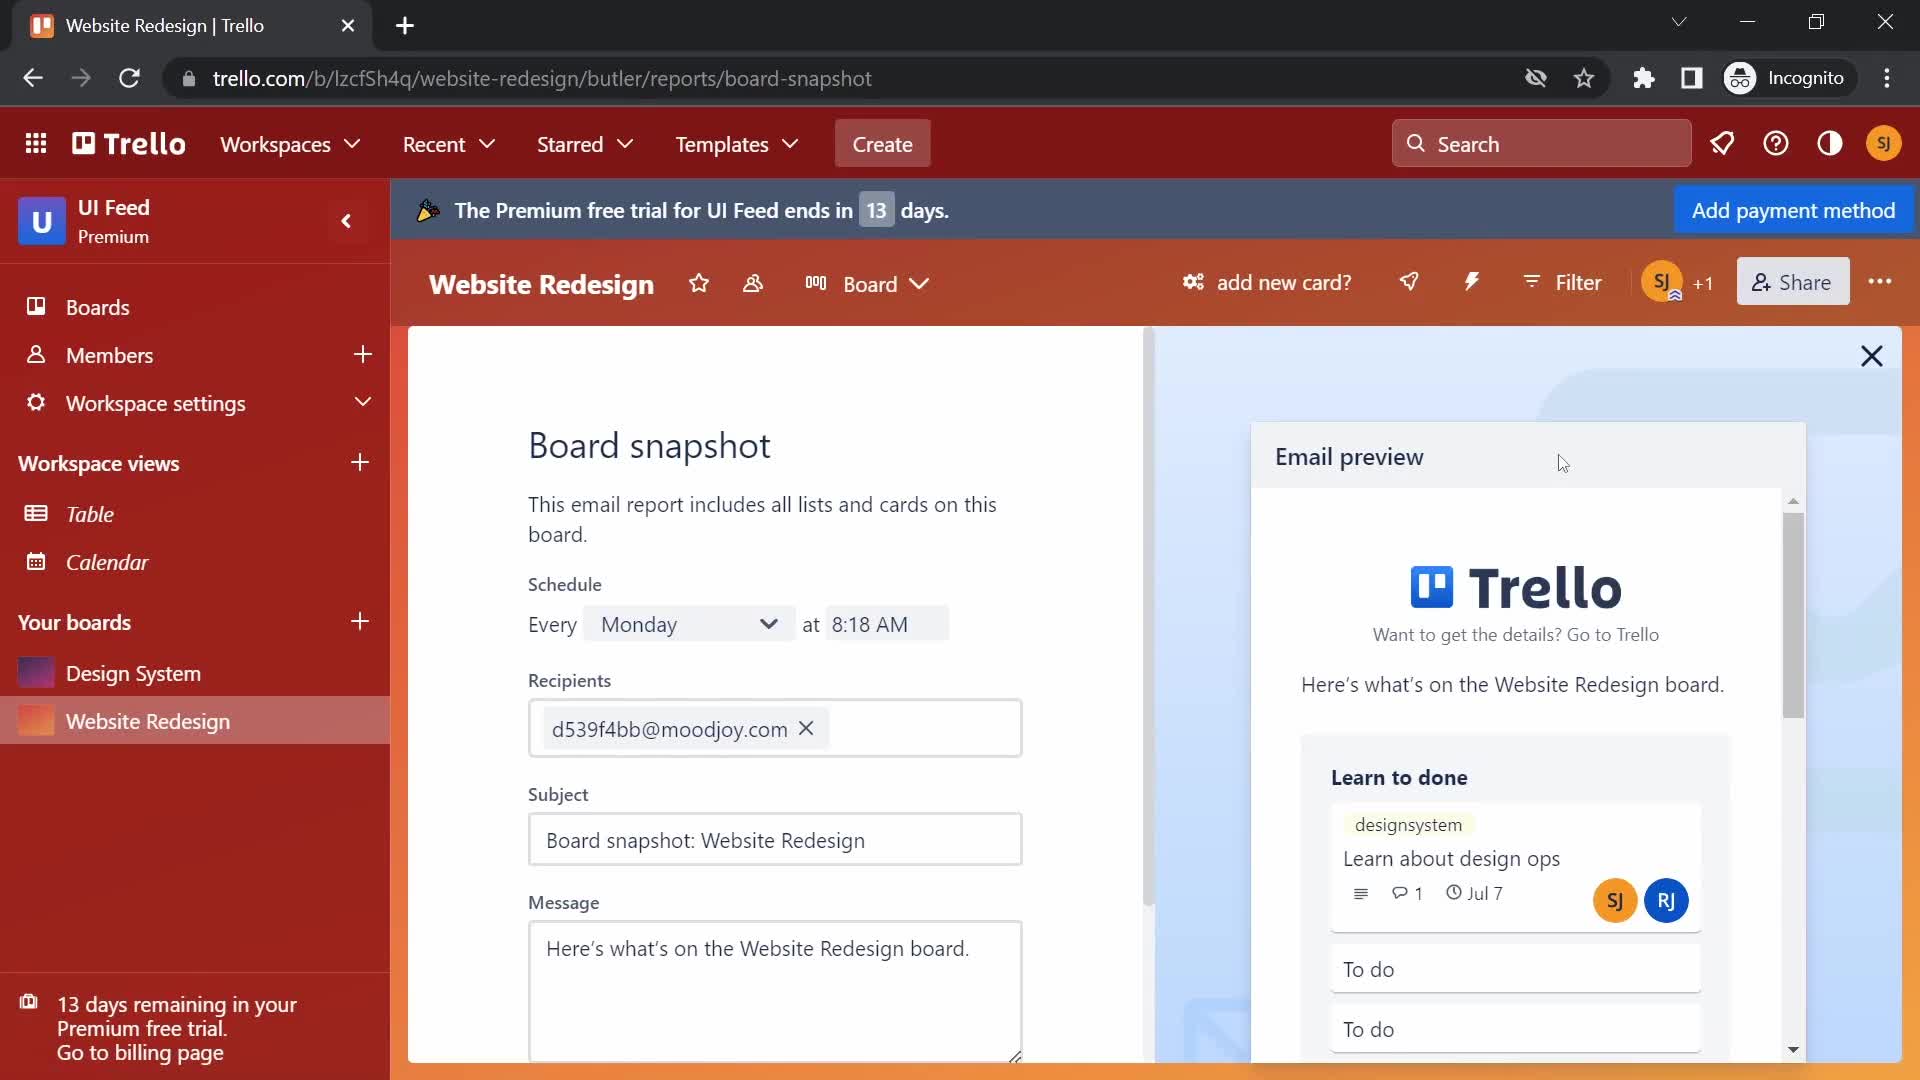Viewport: 1920px width, 1080px height.
Task: Edit the Subject field
Action: [x=775, y=840]
